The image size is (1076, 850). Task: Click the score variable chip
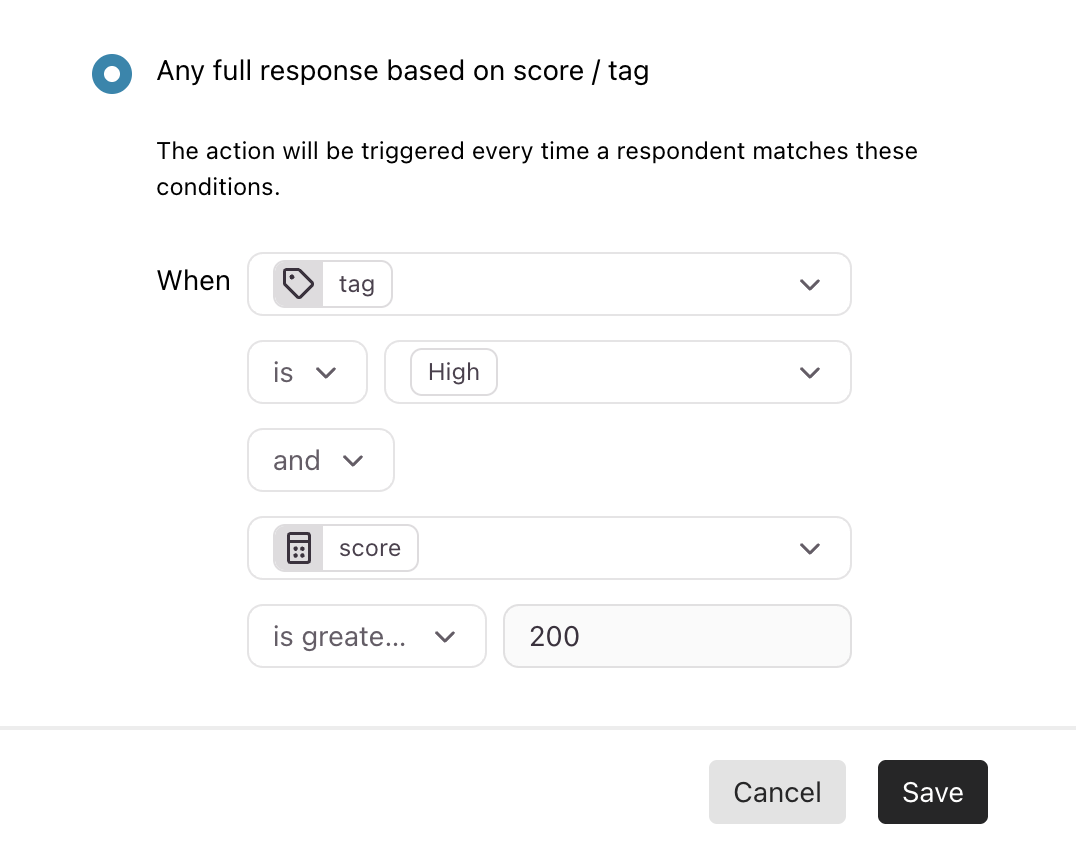(346, 548)
